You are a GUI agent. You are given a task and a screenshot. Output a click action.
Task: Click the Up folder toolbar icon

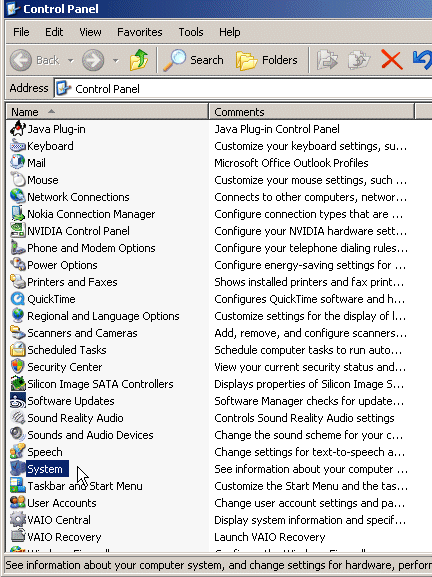tap(139, 60)
